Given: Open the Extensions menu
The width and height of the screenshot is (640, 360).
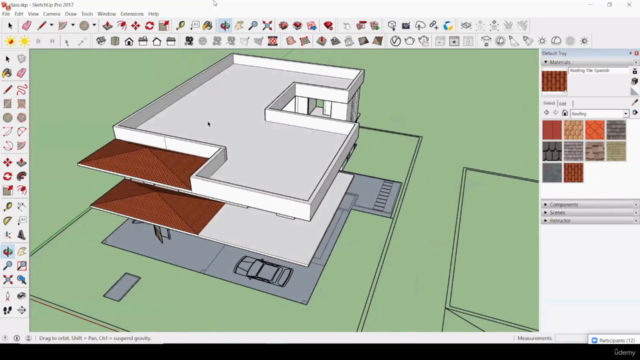Looking at the screenshot, I should pos(132,14).
